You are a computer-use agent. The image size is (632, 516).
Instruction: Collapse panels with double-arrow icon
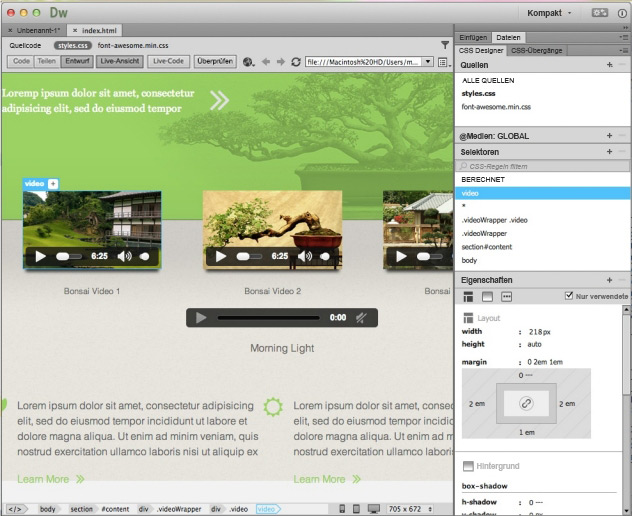coord(626,27)
